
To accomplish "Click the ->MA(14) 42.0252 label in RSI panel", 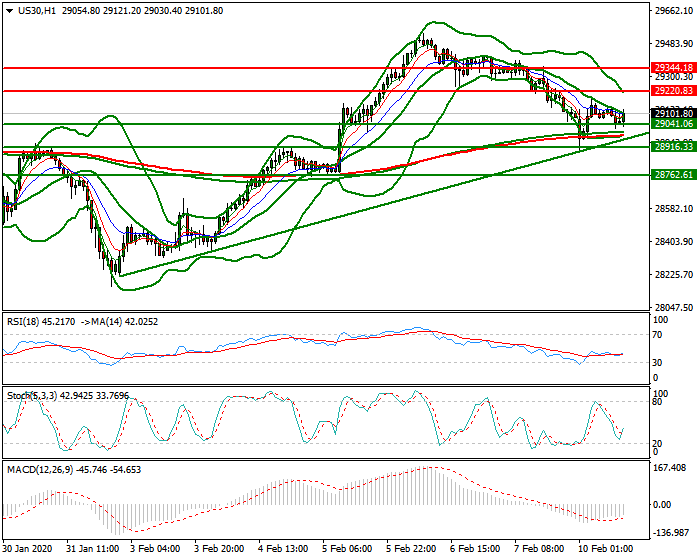I will (x=120, y=322).
